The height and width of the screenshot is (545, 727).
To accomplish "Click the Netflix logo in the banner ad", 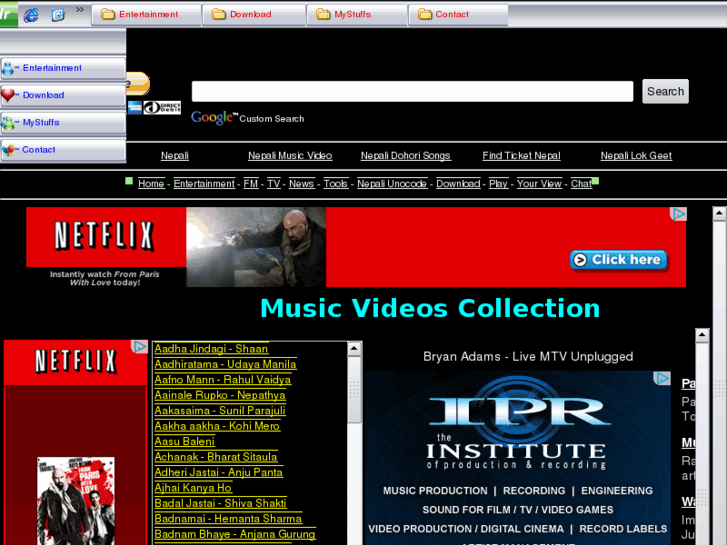I will tap(104, 236).
